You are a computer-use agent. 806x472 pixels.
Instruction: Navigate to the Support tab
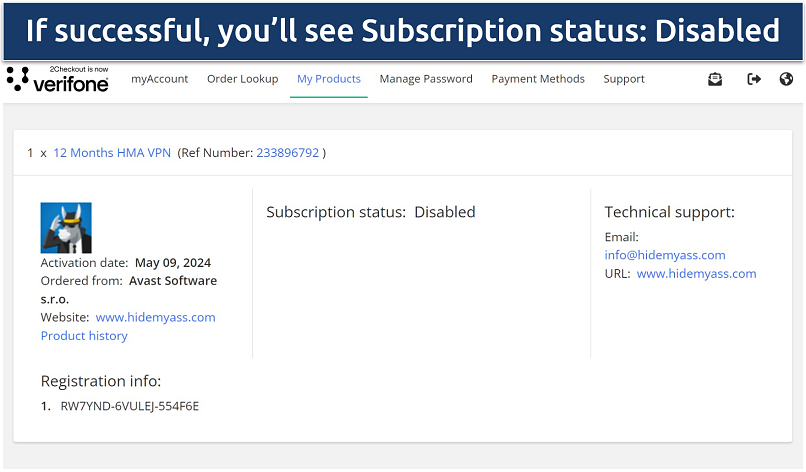tap(624, 79)
